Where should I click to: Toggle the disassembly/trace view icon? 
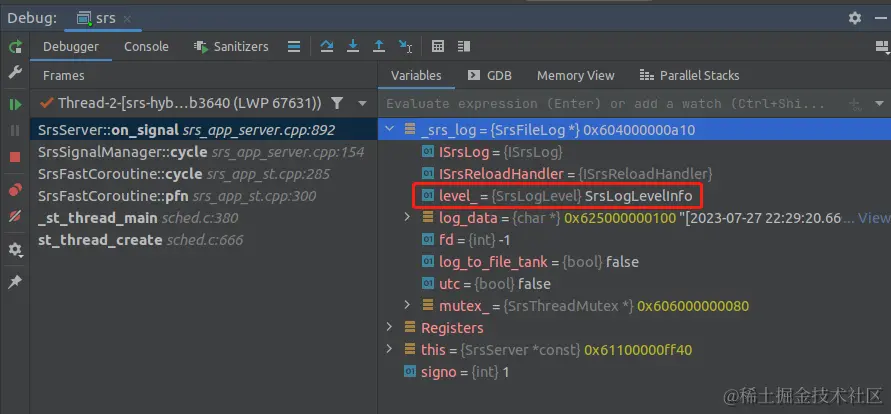[x=464, y=47]
